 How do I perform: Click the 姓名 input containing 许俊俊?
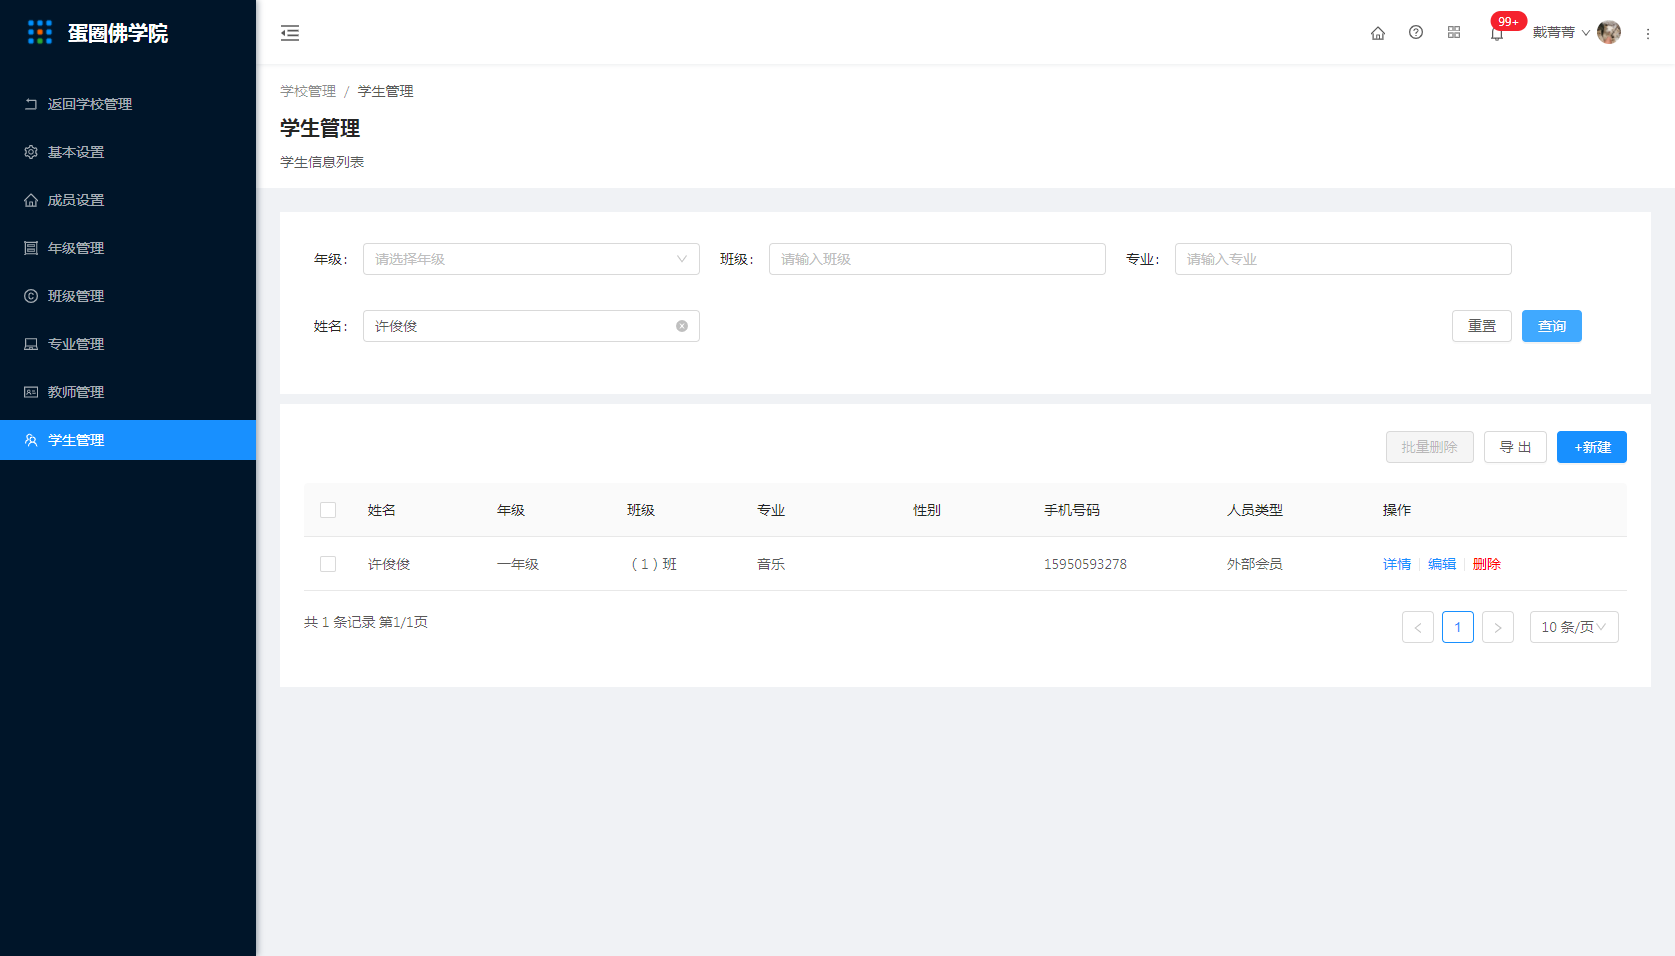(x=531, y=326)
